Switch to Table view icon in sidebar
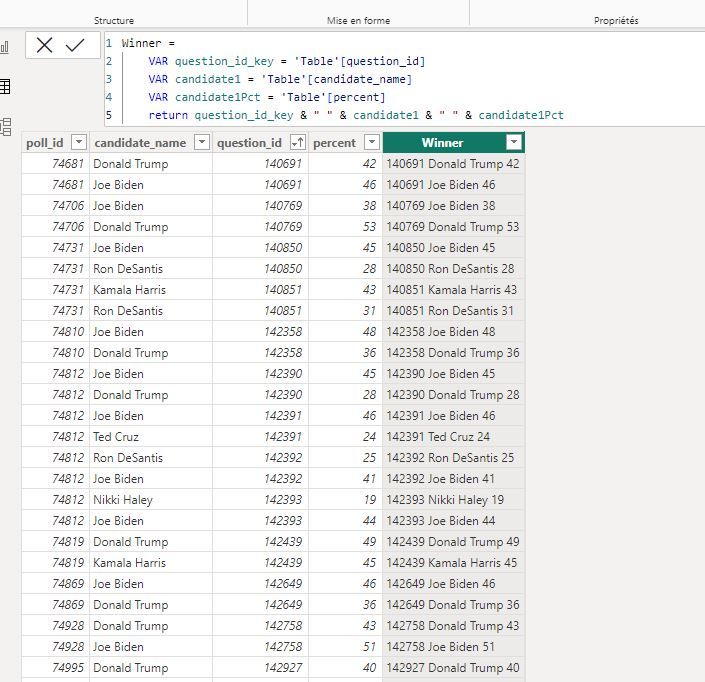Image resolution: width=705 pixels, height=682 pixels. click(5, 86)
